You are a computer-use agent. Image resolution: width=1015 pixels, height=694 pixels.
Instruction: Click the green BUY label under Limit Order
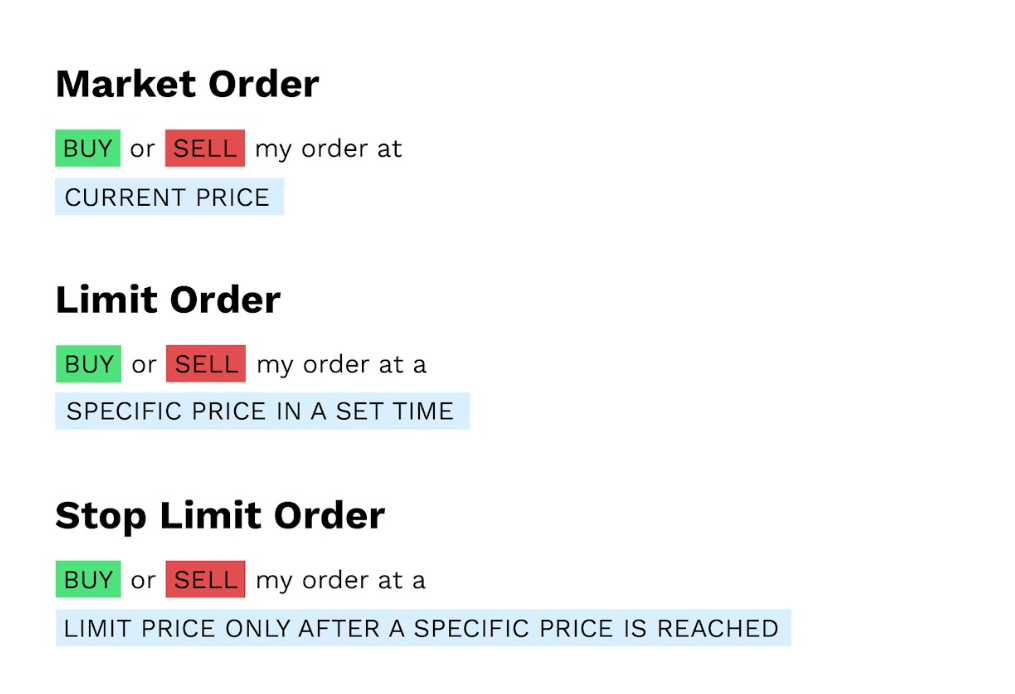89,364
